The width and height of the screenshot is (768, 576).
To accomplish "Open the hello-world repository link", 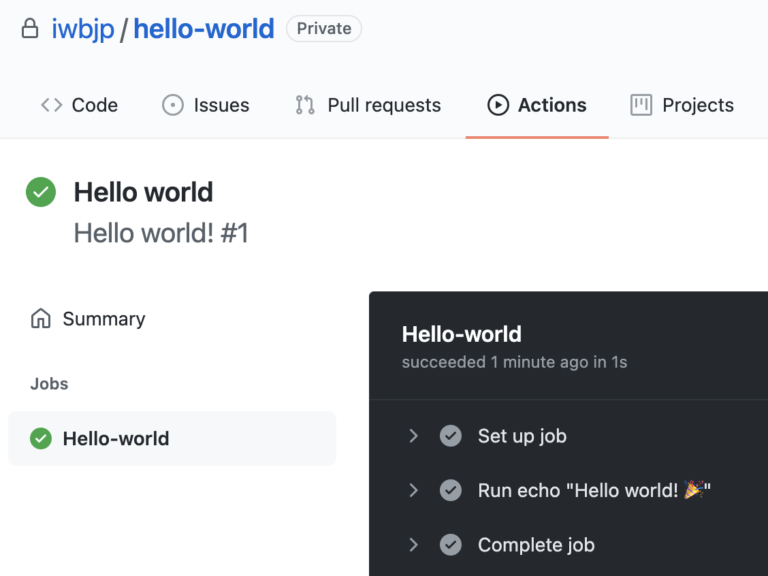I will point(204,28).
